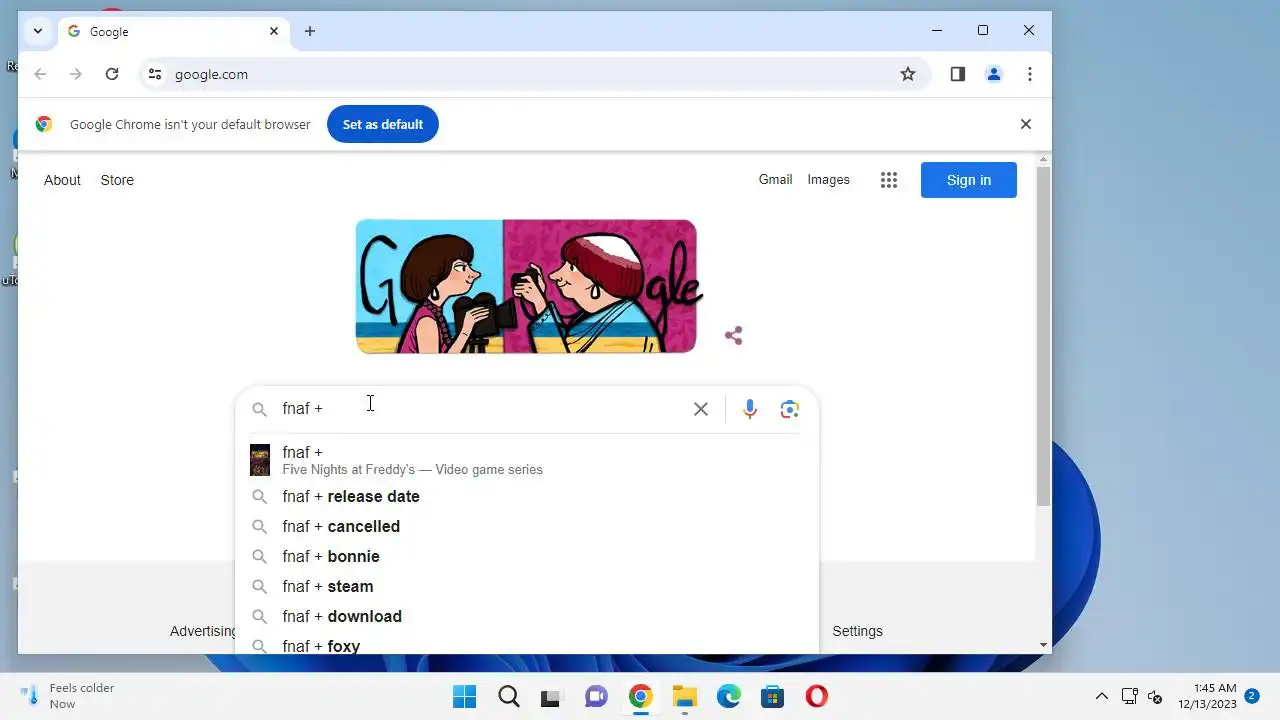This screenshot has height=720, width=1280.
Task: Open the Chrome tab search dropdown arrow
Action: coord(37,31)
